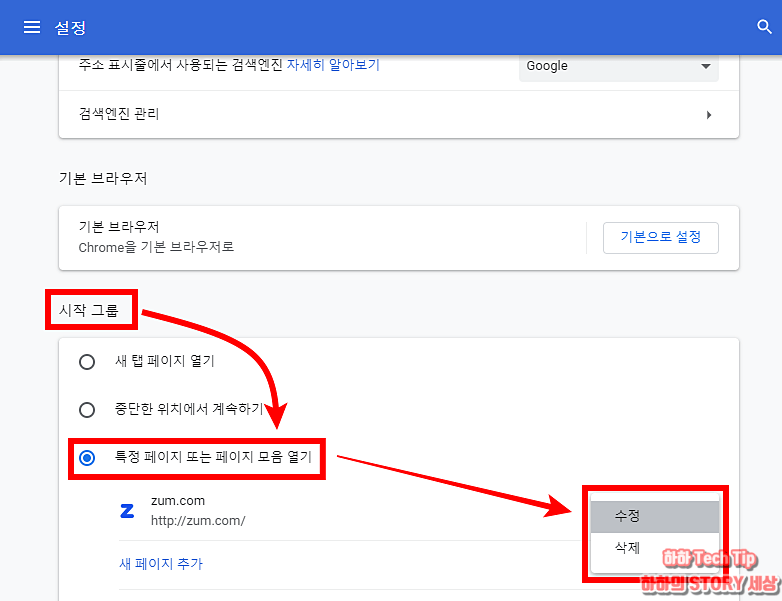Viewport: 782px width, 601px height.
Task: Click the search settings magnifier icon
Action: [x=764, y=27]
